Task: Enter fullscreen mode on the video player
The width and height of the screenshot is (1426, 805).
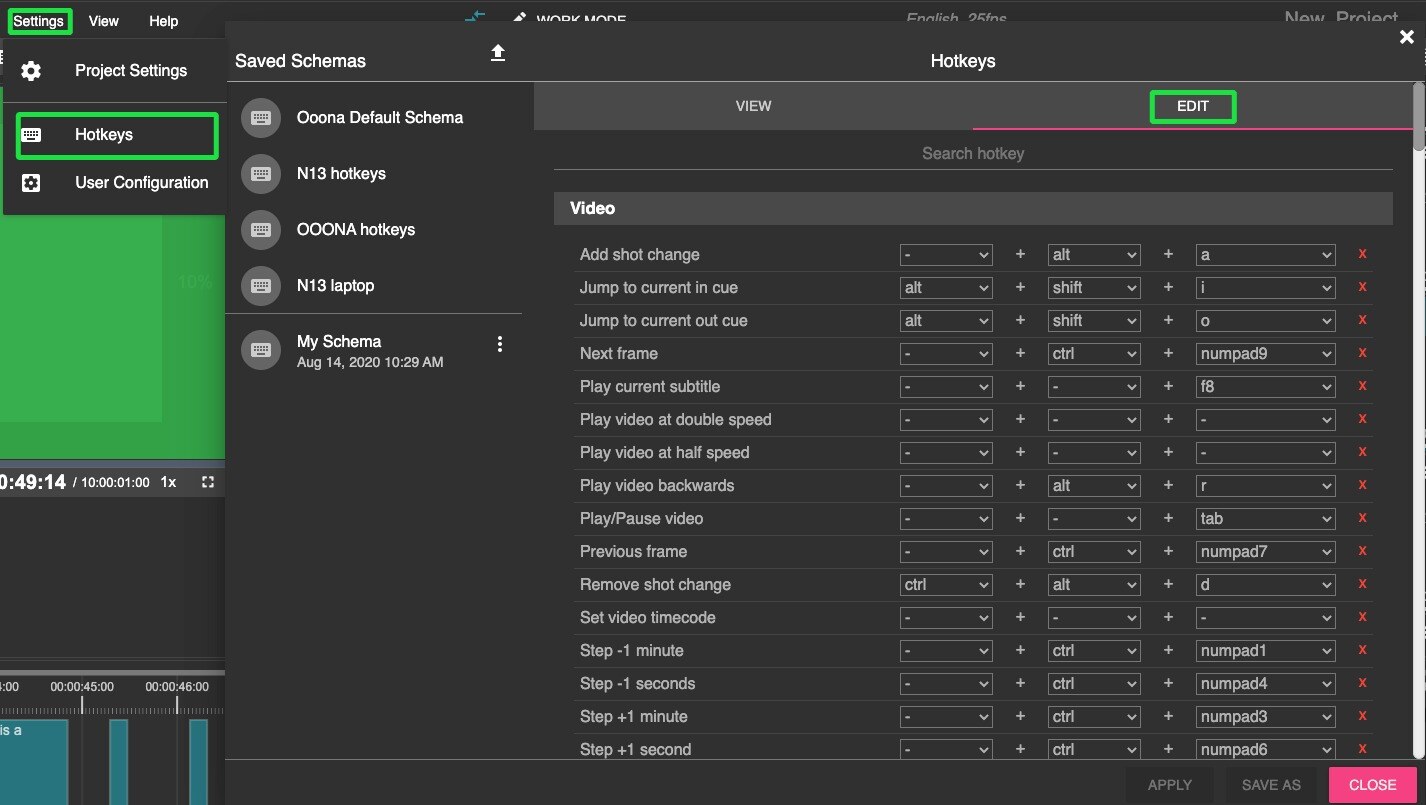Action: (208, 481)
